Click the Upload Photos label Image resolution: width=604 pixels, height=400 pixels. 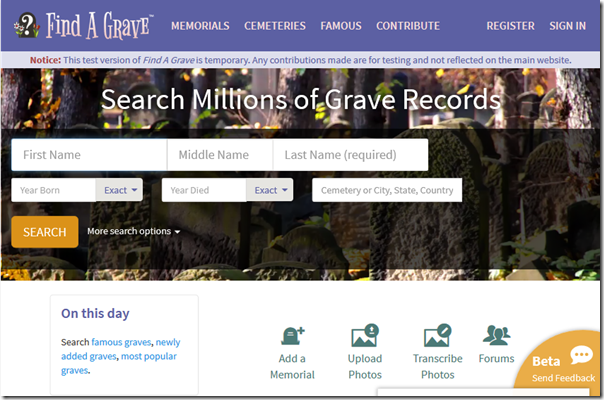[365, 366]
